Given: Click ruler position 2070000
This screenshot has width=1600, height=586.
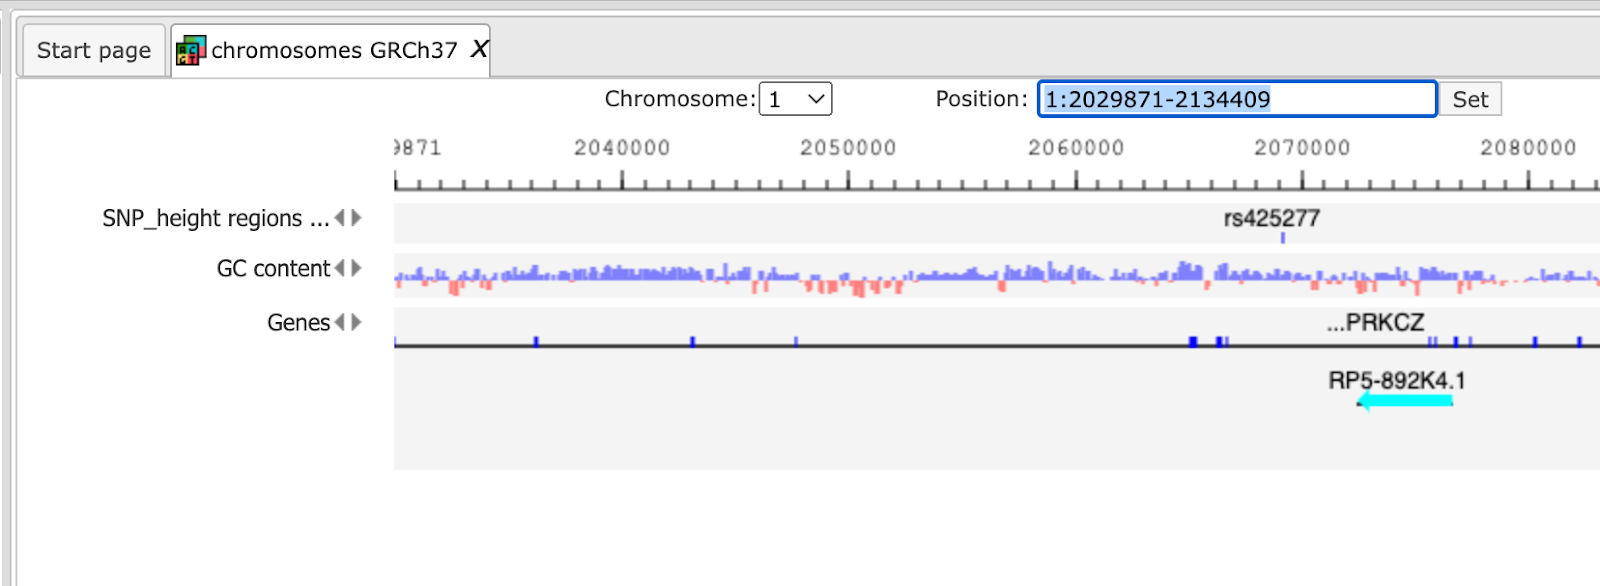Looking at the screenshot, I should coord(1302,148).
